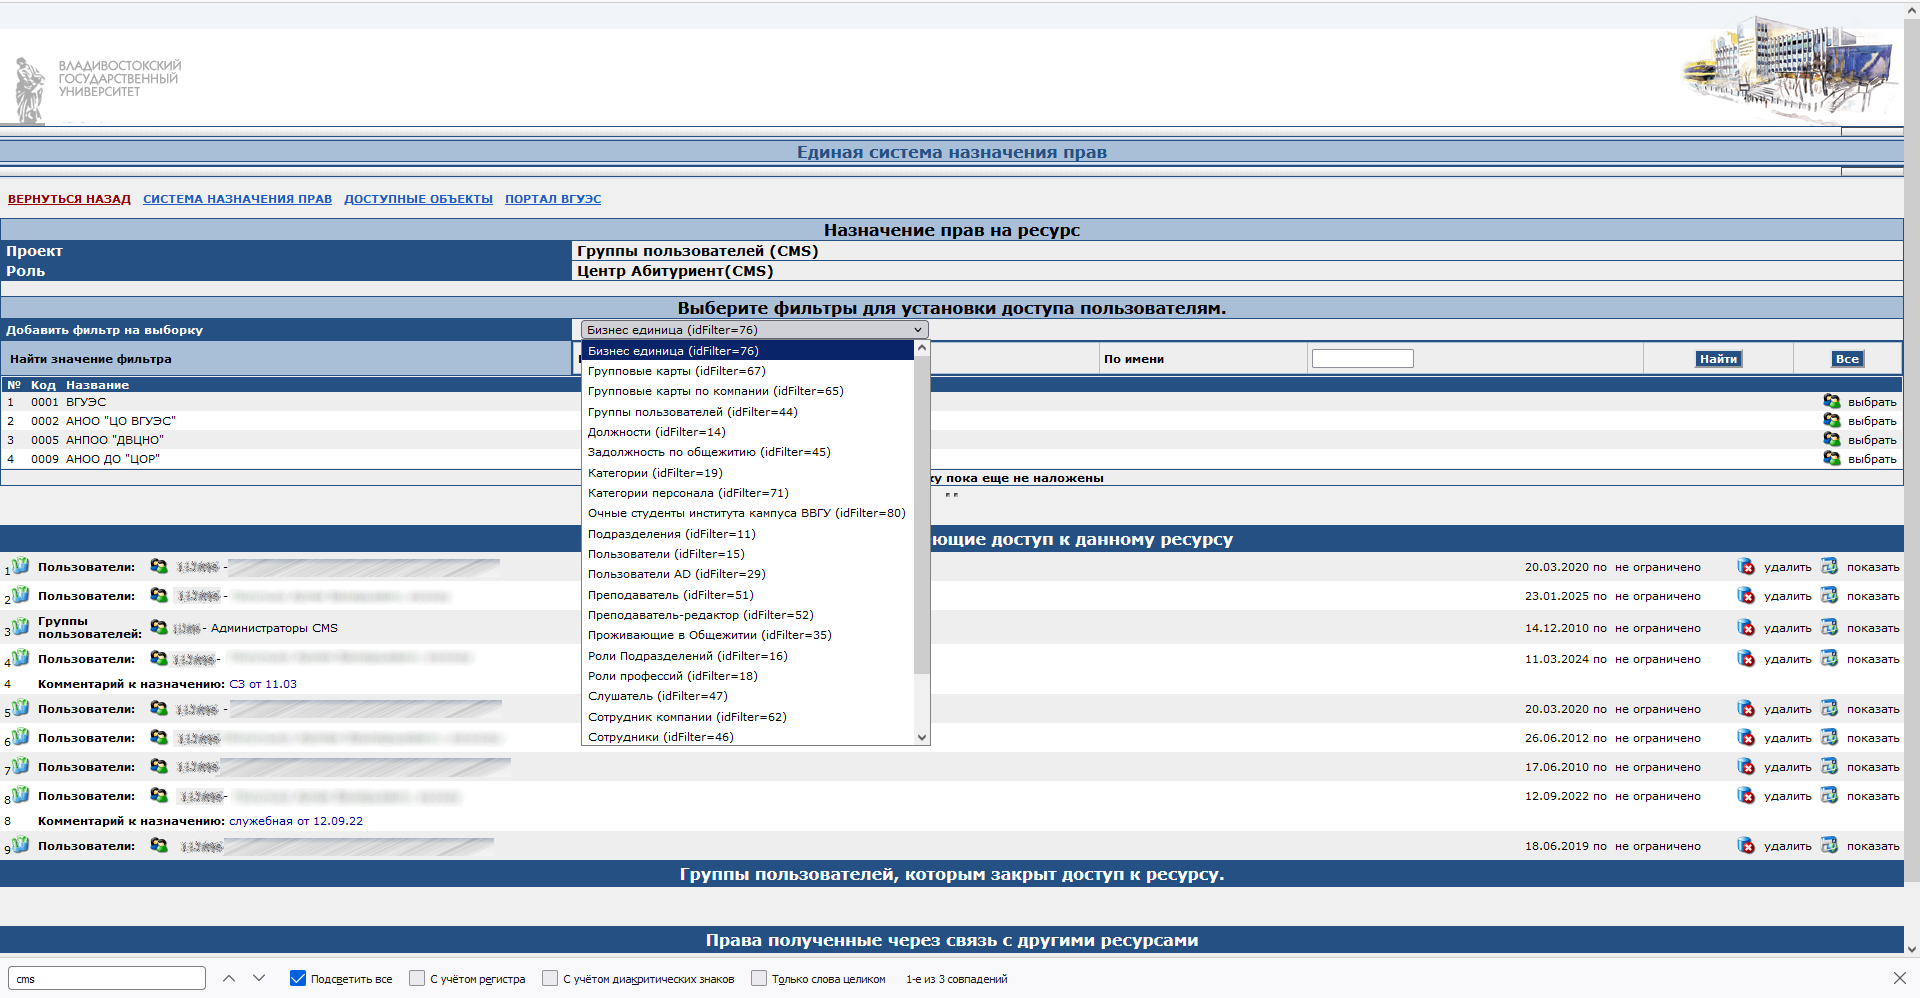Open ВЕРНУТЬСЯ НАЗАД link
This screenshot has height=998, width=1920.
coord(69,199)
